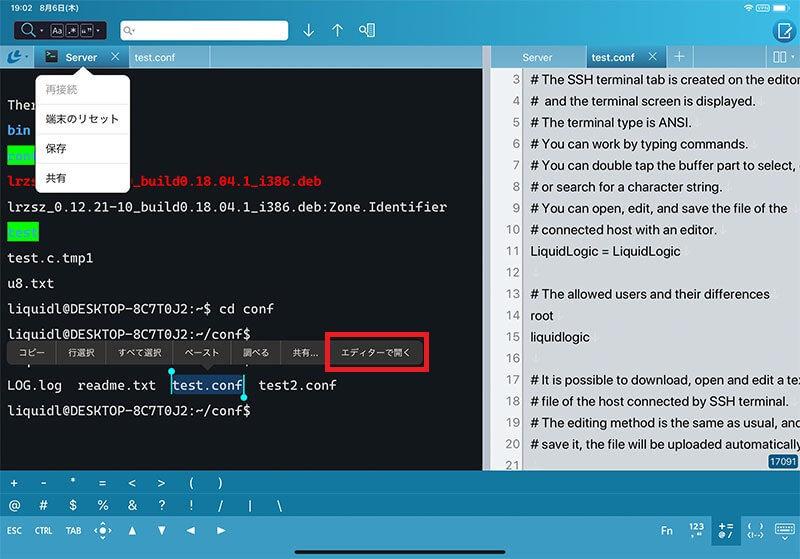The height and width of the screenshot is (559, 800).
Task: Add a new tab with plus button
Action: tap(679, 57)
